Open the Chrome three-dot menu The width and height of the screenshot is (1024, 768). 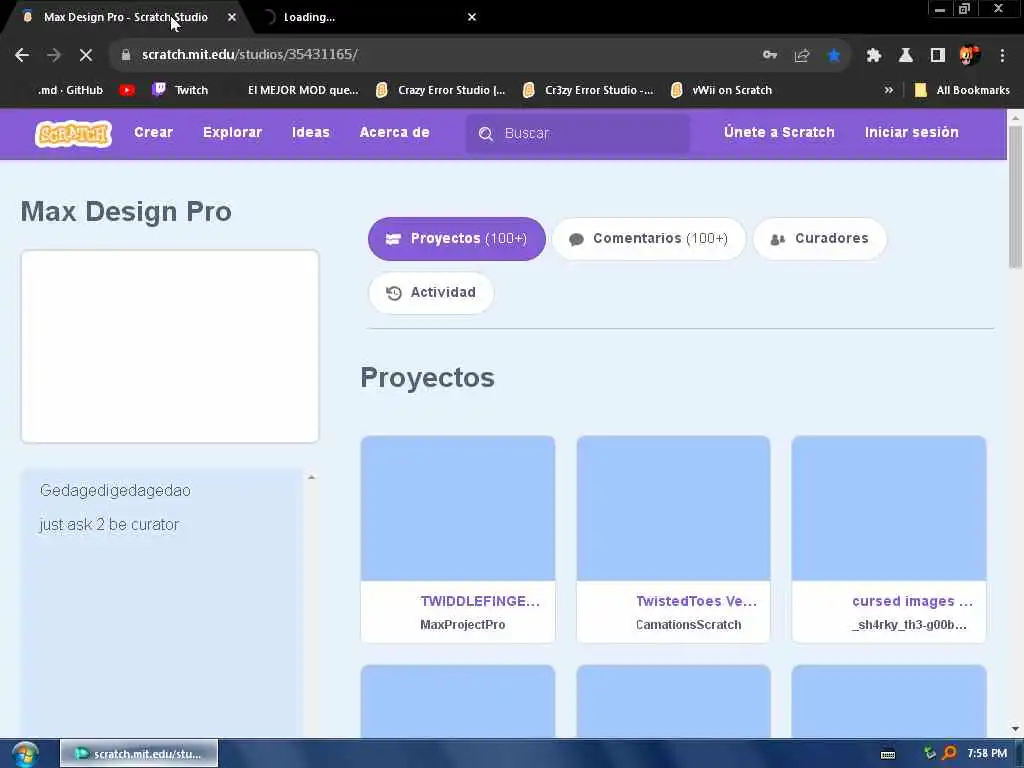tap(1002, 55)
